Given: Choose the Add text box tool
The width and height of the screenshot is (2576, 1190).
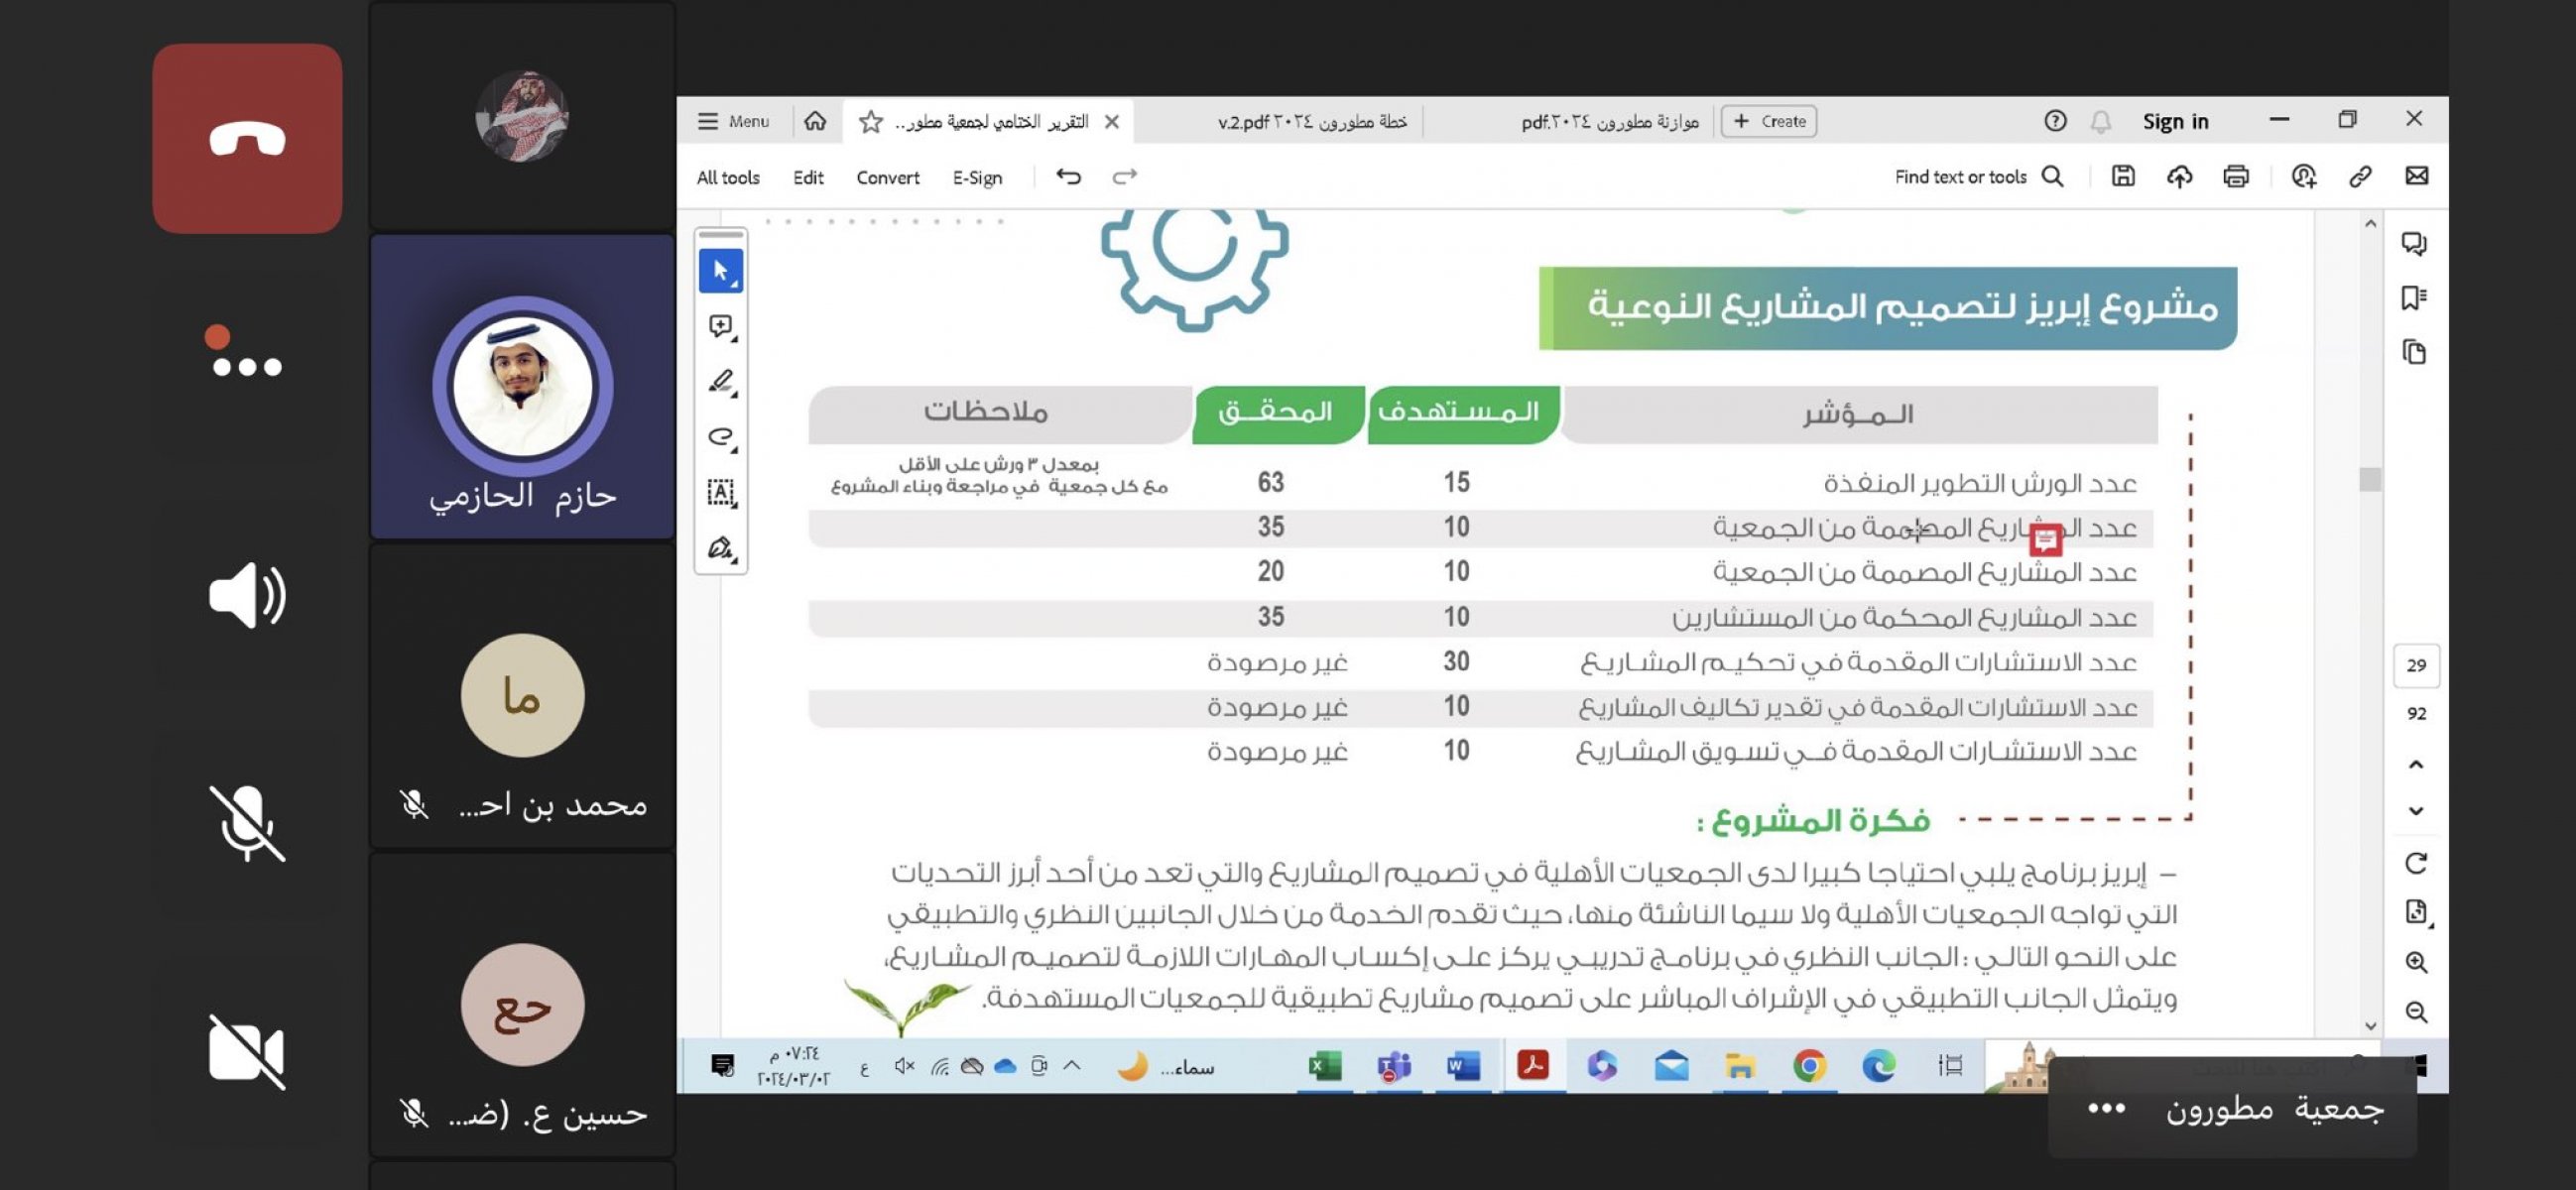Looking at the screenshot, I should pos(720,492).
